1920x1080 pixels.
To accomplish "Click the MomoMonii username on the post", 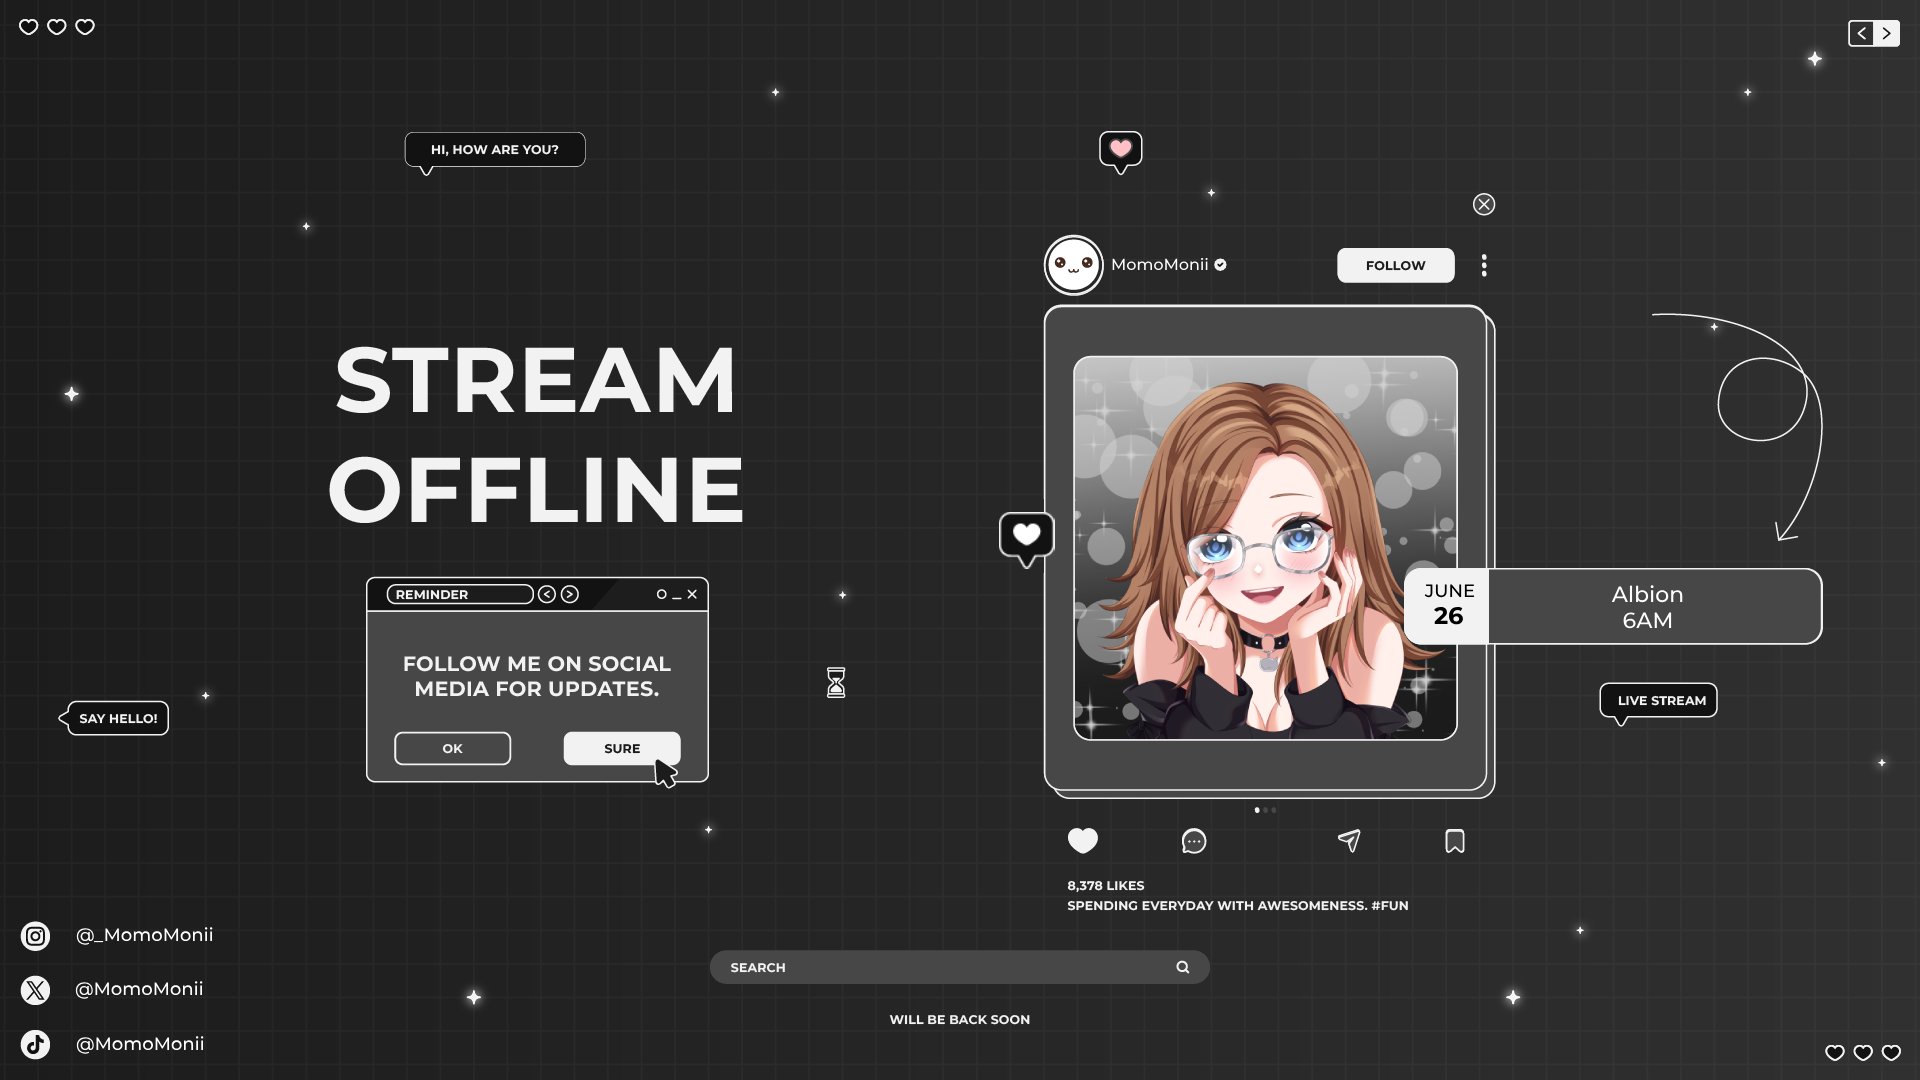I will 1160,265.
